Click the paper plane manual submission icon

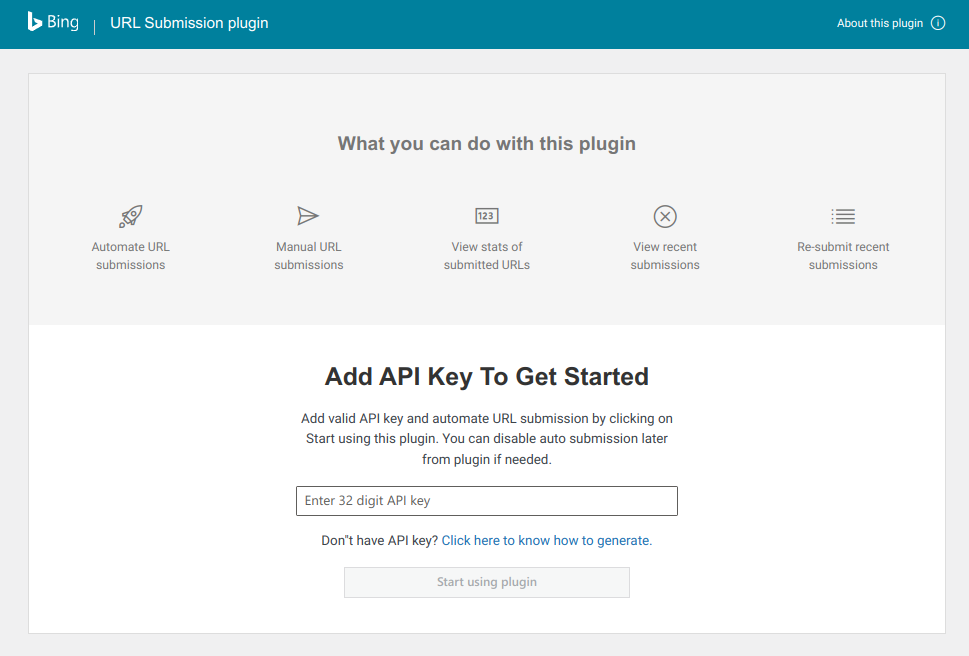308,216
